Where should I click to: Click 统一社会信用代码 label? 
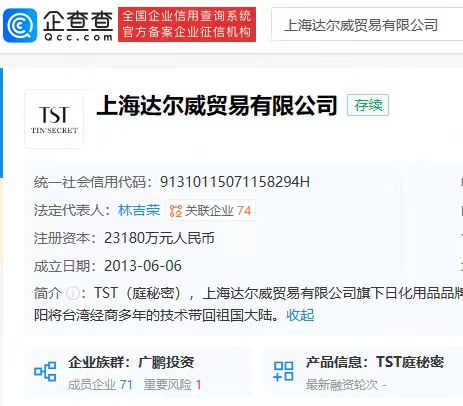coord(93,182)
